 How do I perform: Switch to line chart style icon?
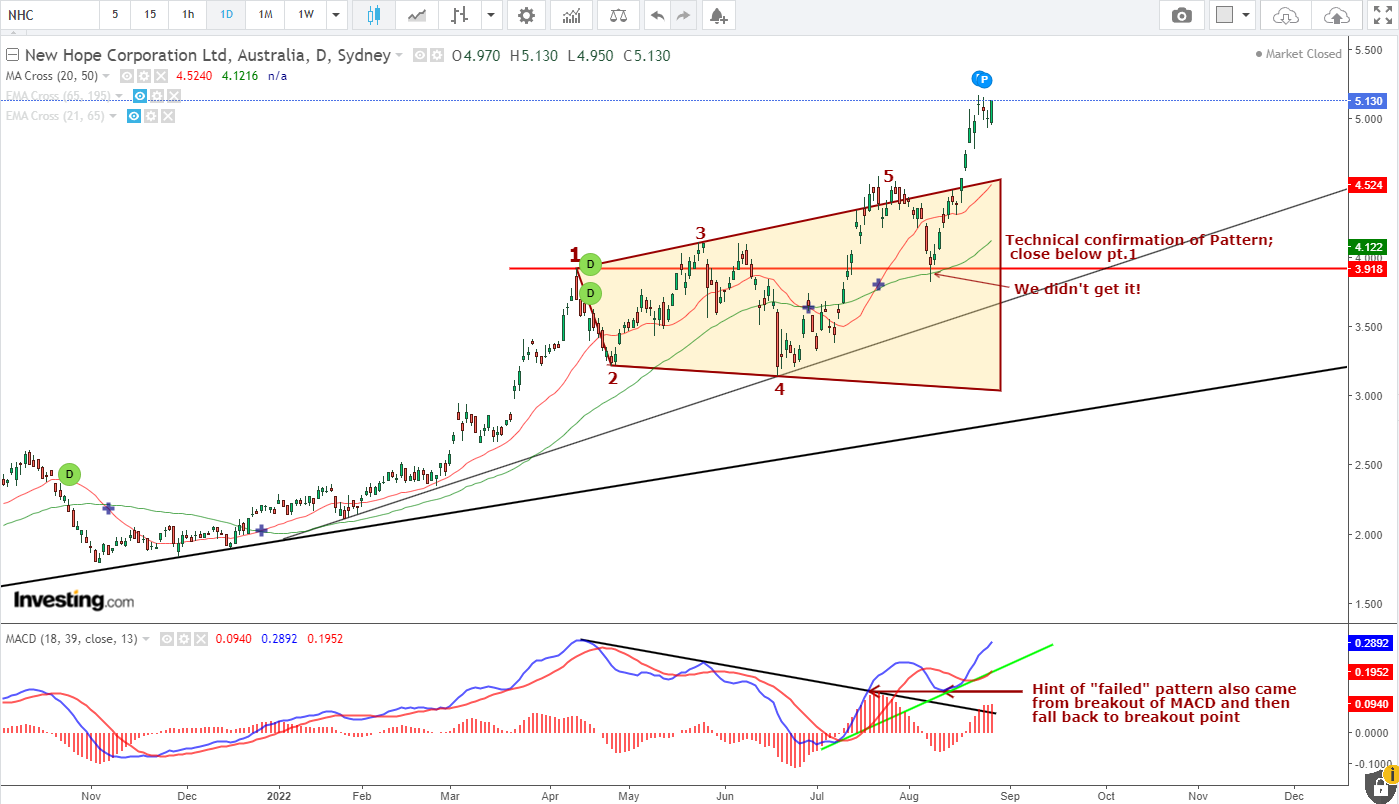(417, 15)
